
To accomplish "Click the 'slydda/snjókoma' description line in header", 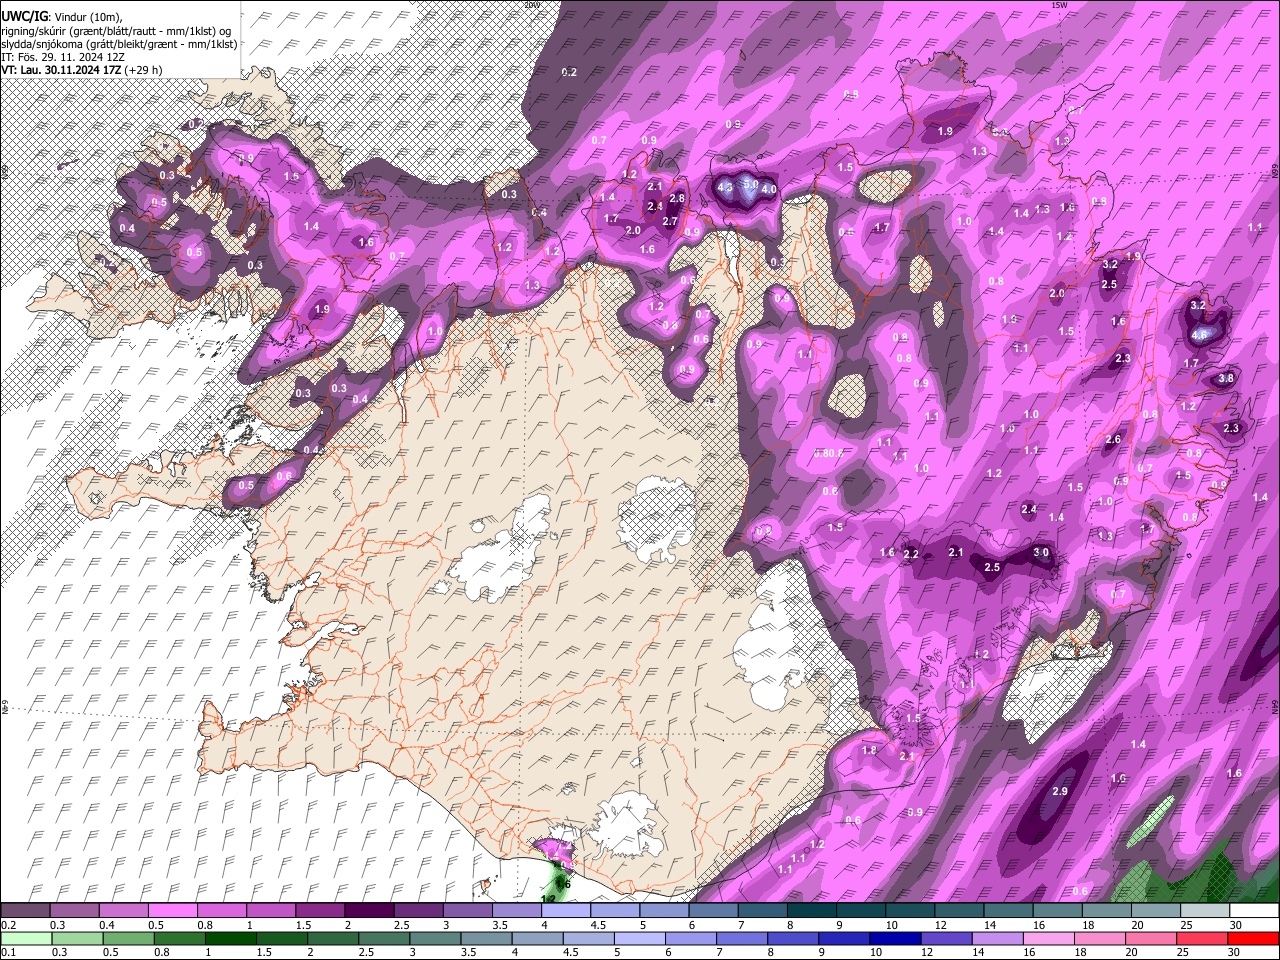I will click(119, 44).
